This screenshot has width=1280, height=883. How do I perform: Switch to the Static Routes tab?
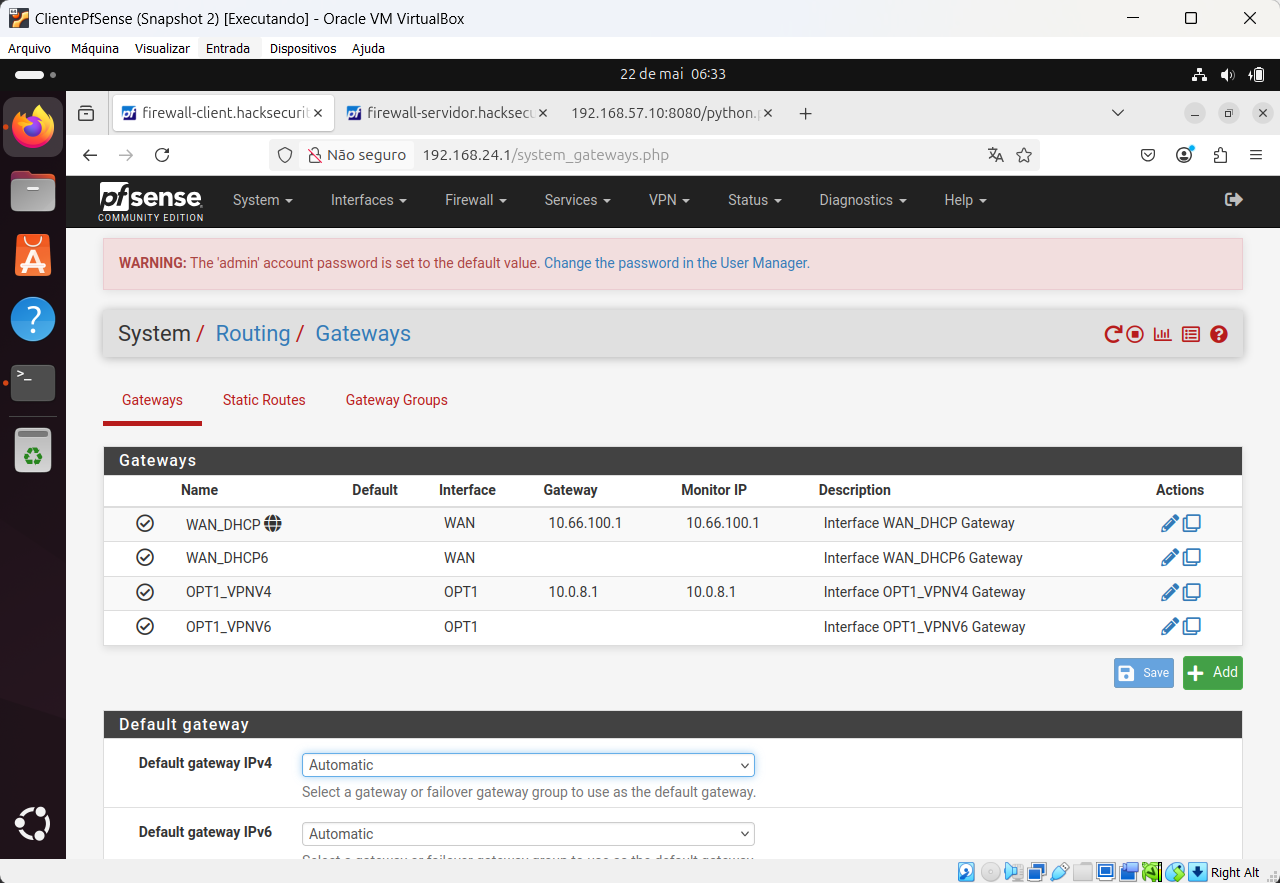(x=264, y=400)
